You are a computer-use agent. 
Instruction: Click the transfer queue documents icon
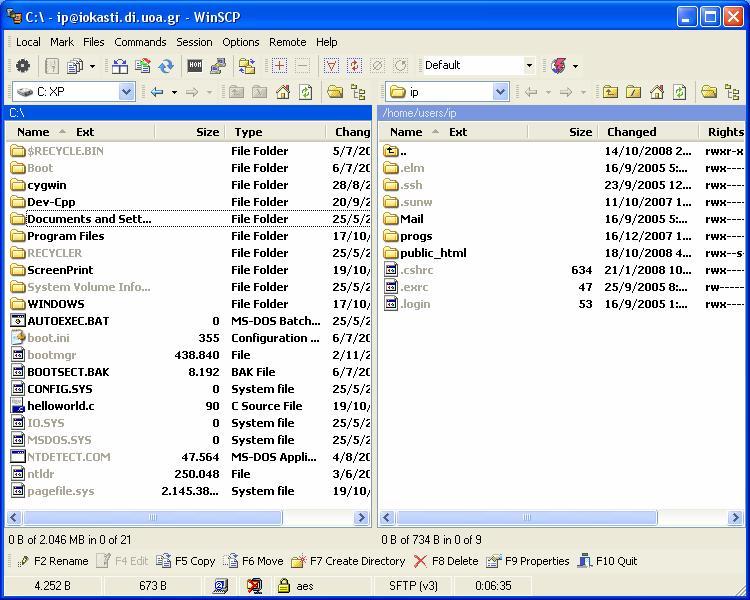75,66
